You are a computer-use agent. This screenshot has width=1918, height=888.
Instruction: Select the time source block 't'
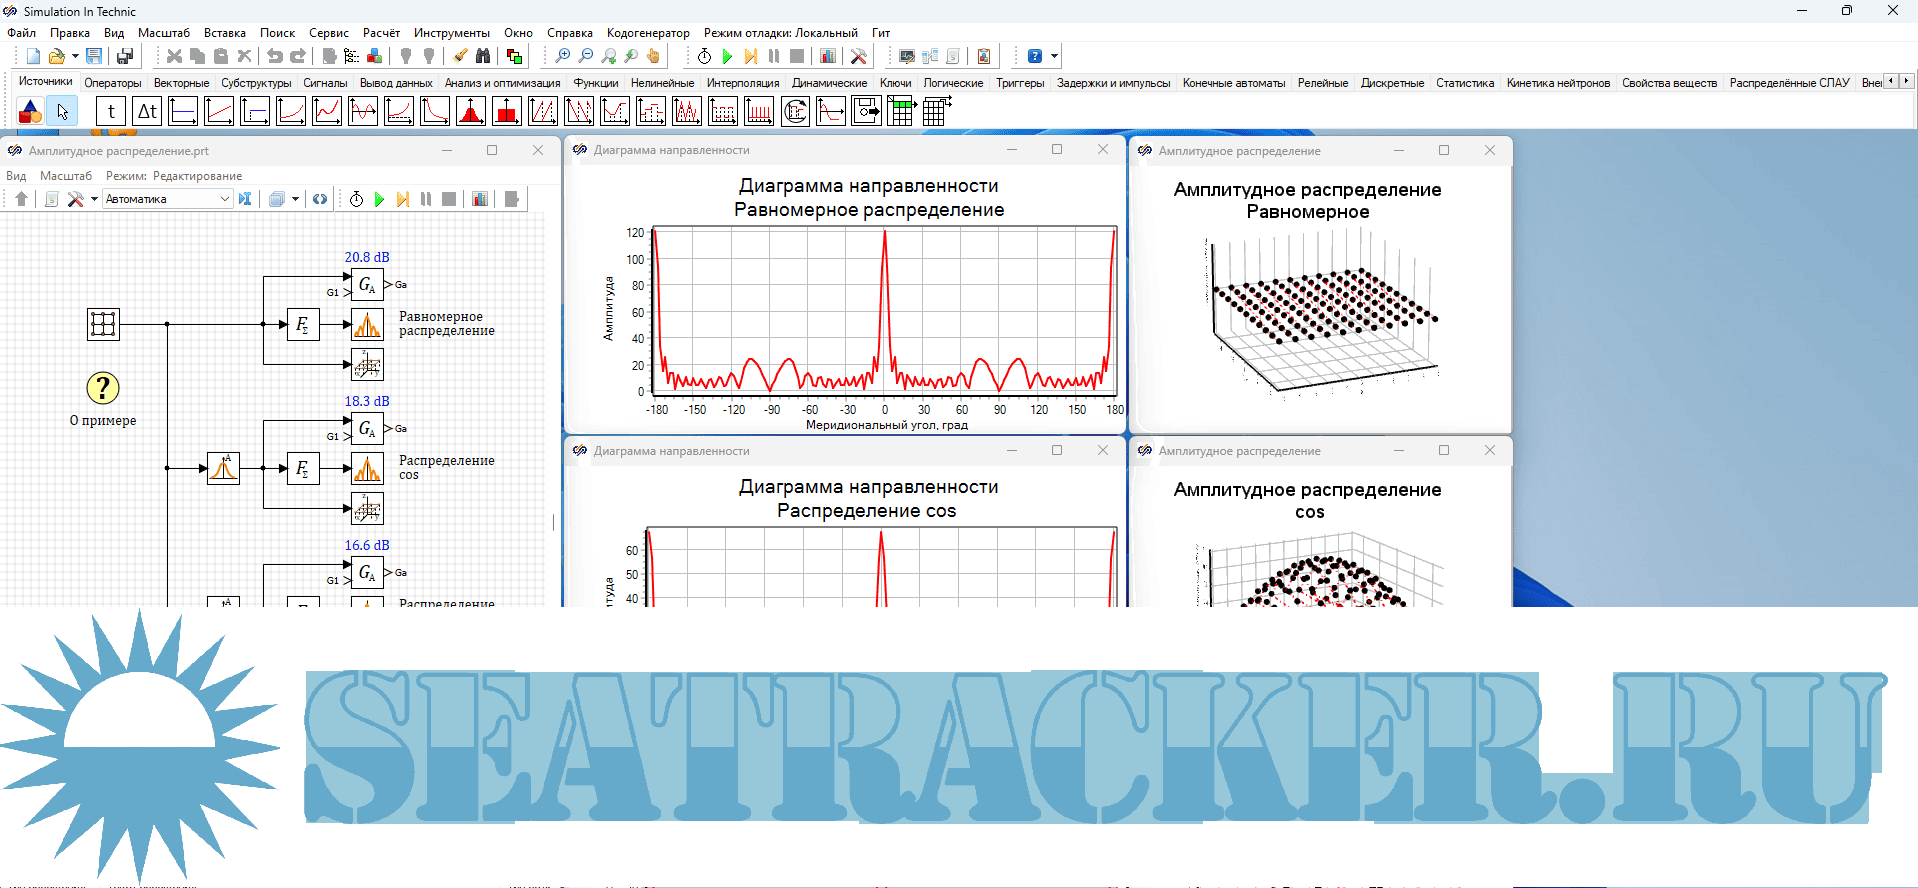click(111, 112)
